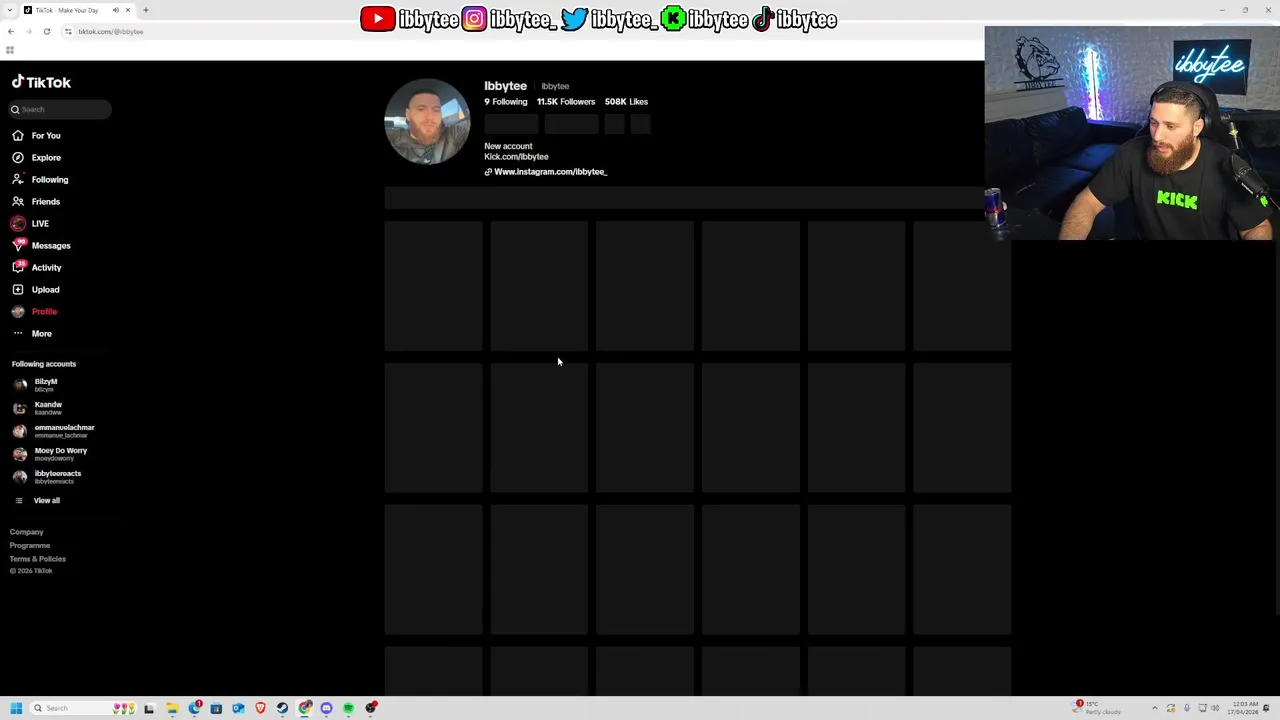Open Task View on the taskbar

(x=149, y=708)
